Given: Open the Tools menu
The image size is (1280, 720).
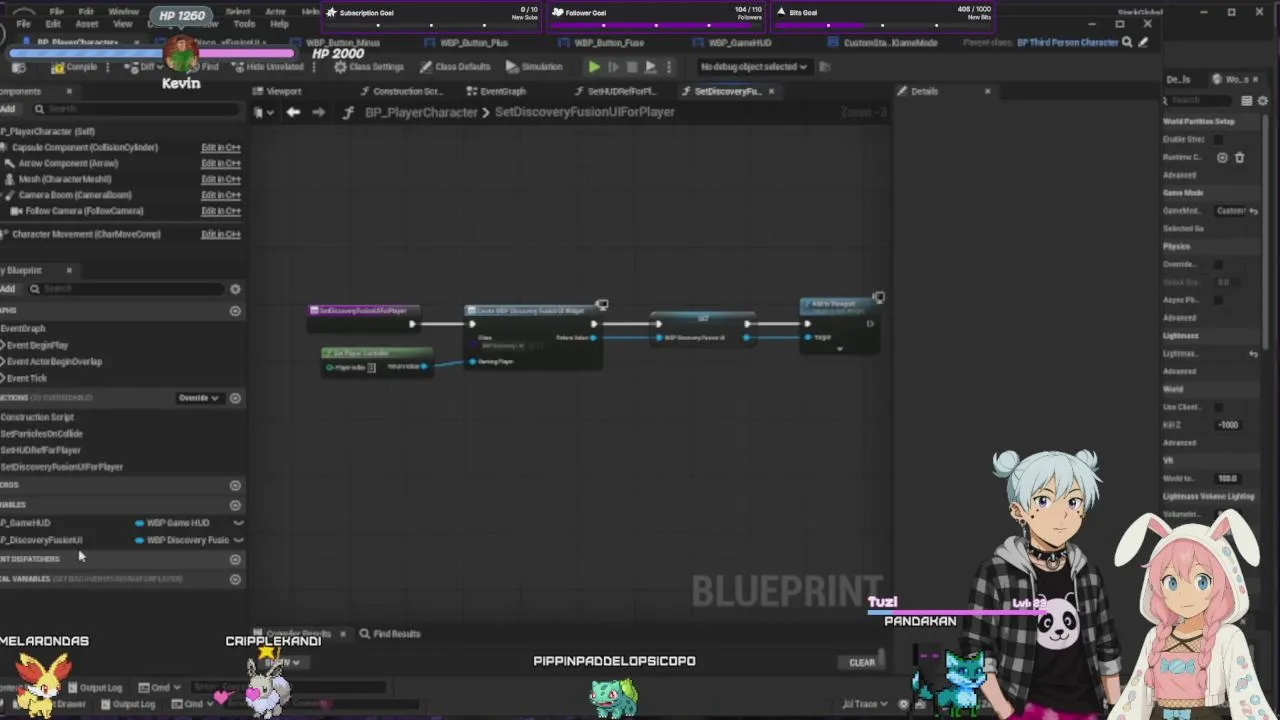Looking at the screenshot, I should click(x=244, y=23).
